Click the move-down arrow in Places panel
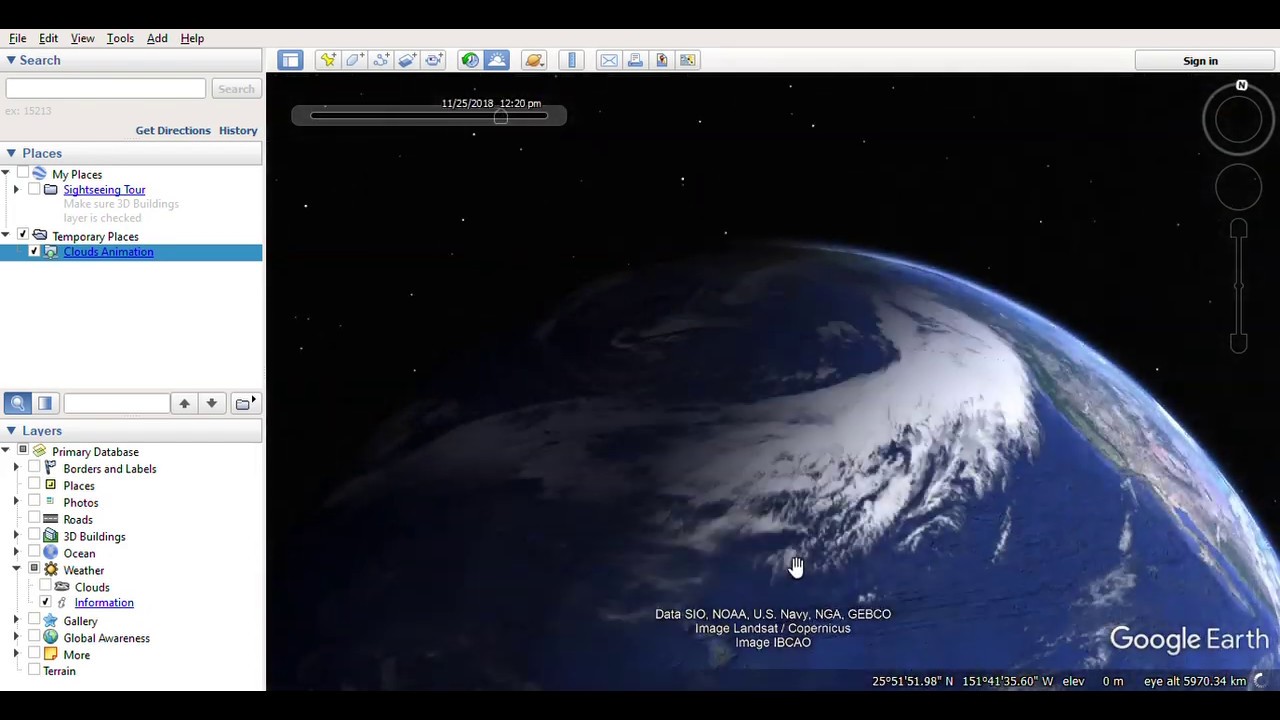The width and height of the screenshot is (1280, 720). [x=211, y=403]
